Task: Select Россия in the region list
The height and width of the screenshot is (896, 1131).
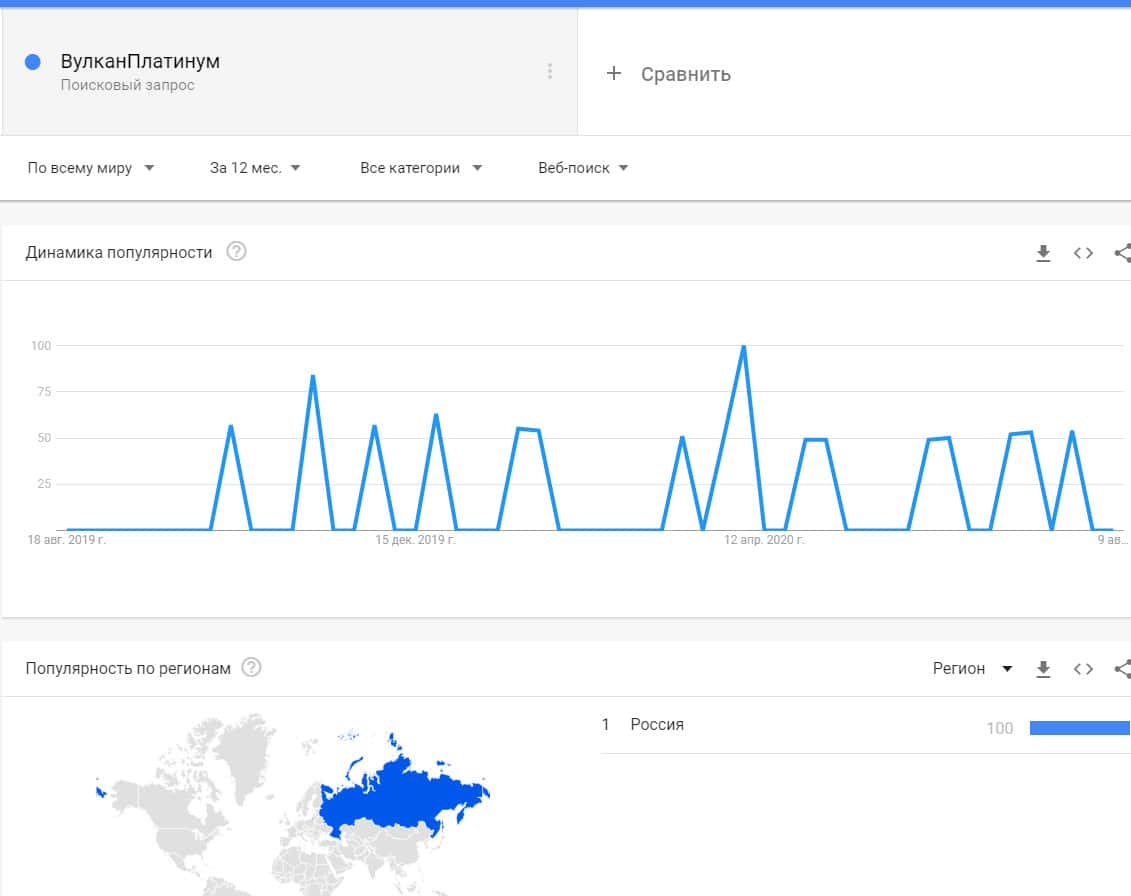Action: [x=657, y=724]
